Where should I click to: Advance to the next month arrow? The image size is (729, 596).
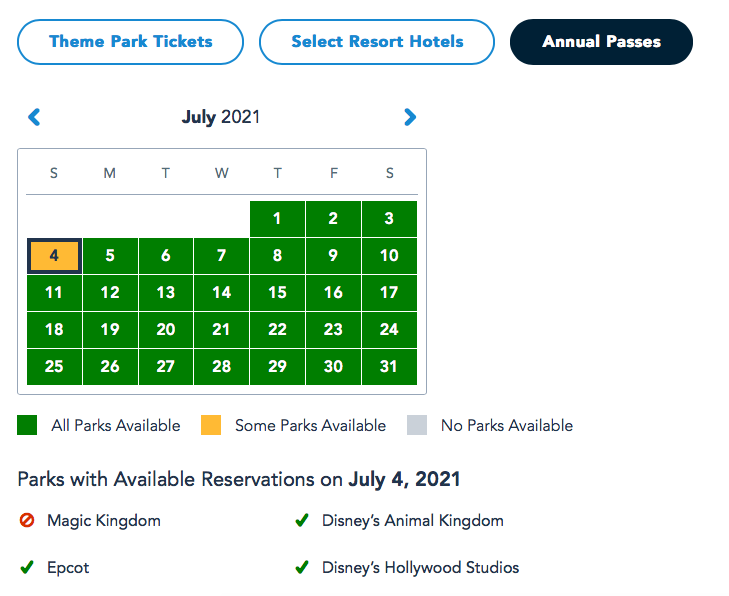tap(410, 117)
